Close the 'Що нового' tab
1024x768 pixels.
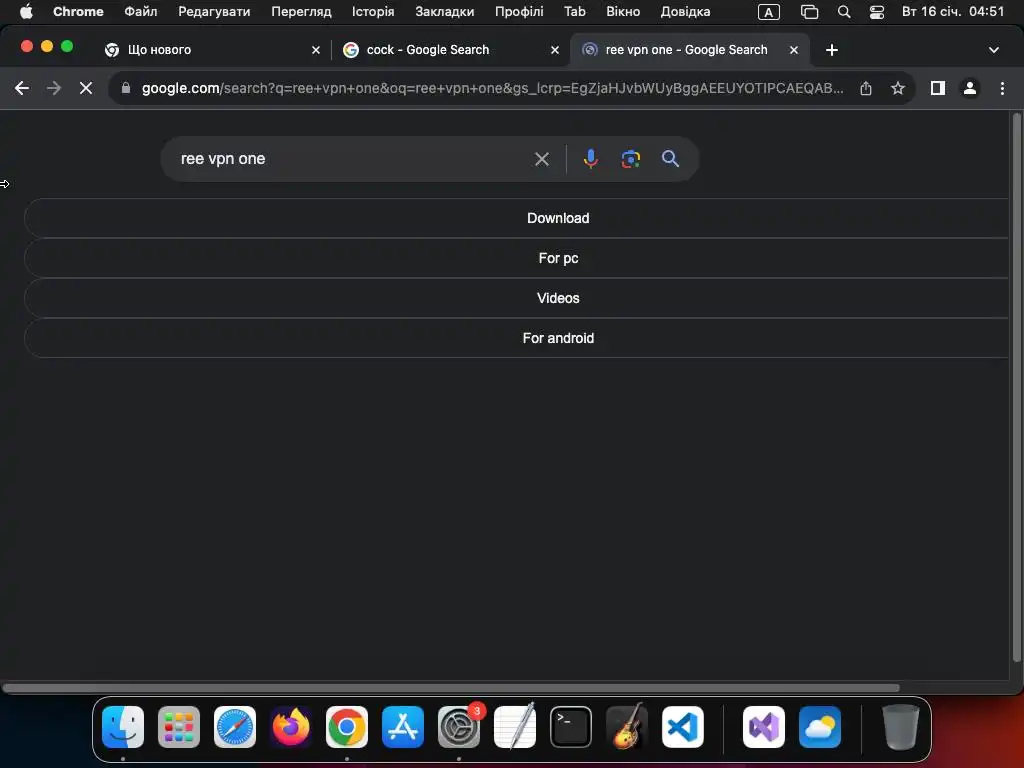(x=316, y=50)
